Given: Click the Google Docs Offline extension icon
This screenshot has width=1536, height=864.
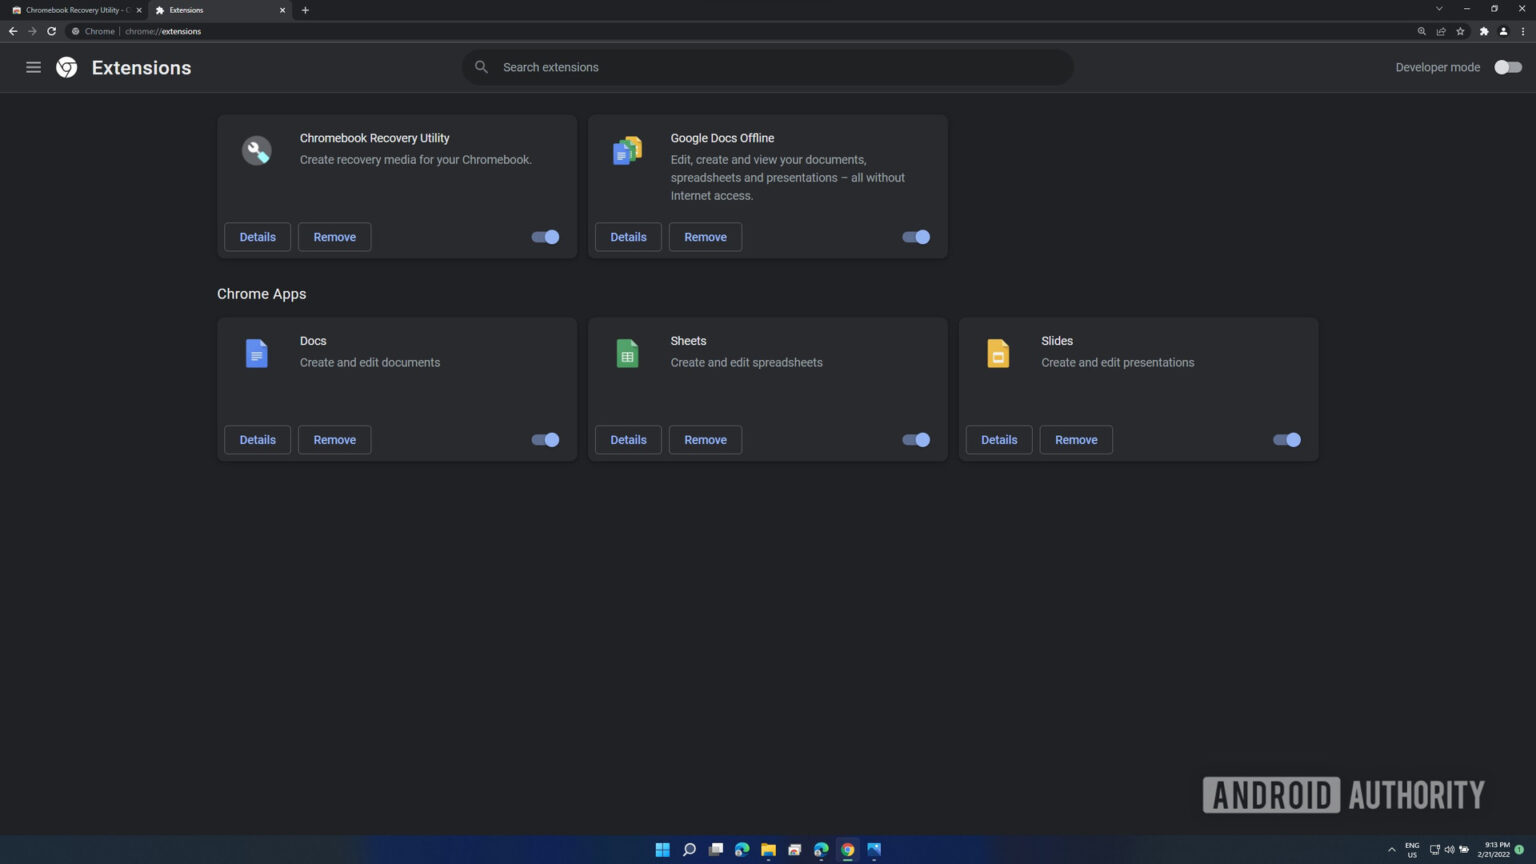Looking at the screenshot, I should [x=628, y=150].
